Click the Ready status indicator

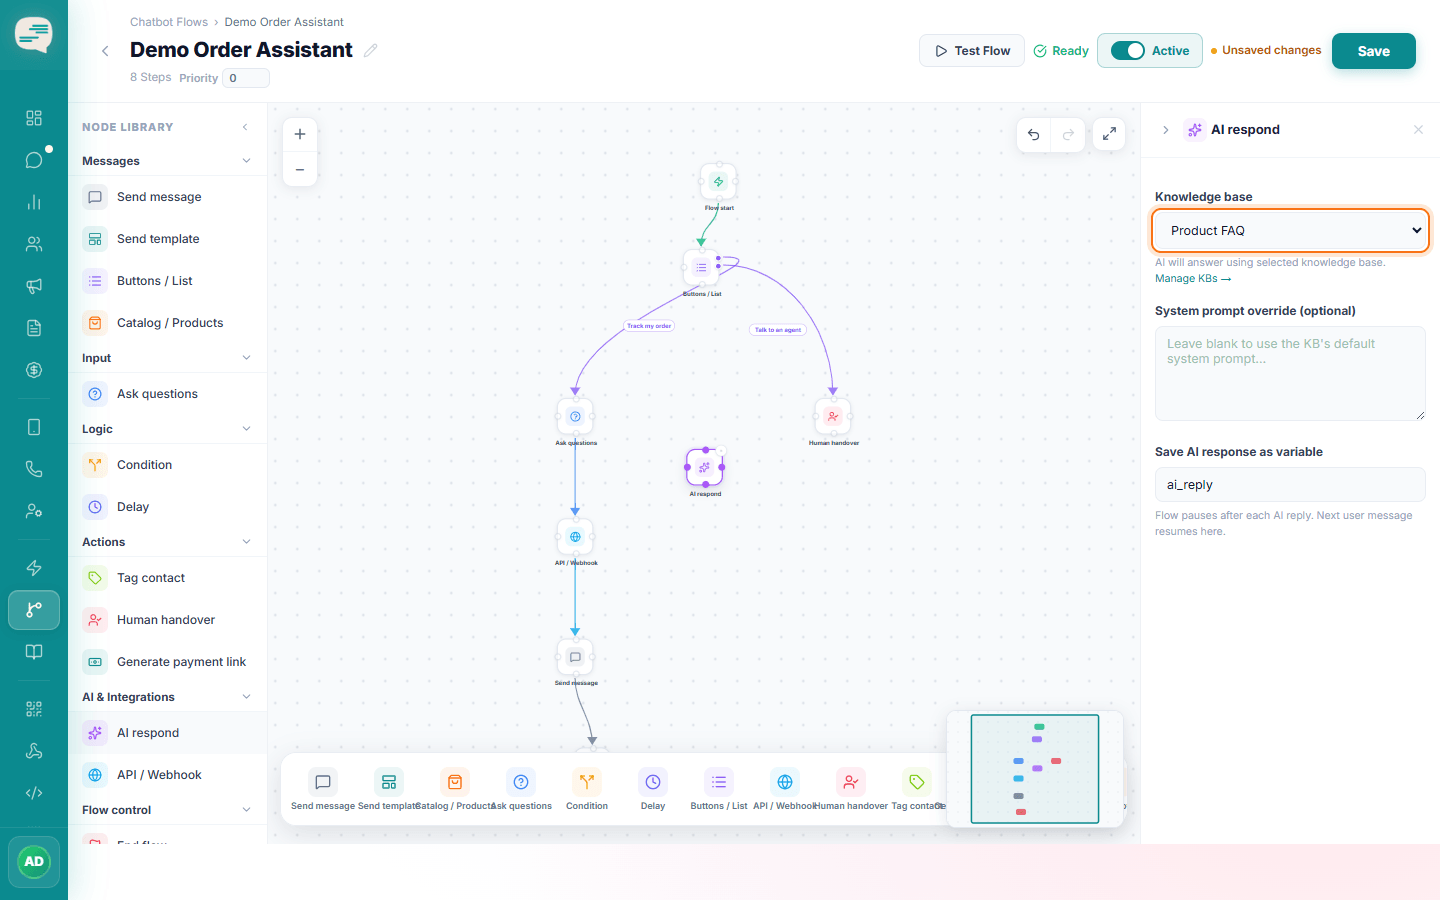(x=1061, y=51)
